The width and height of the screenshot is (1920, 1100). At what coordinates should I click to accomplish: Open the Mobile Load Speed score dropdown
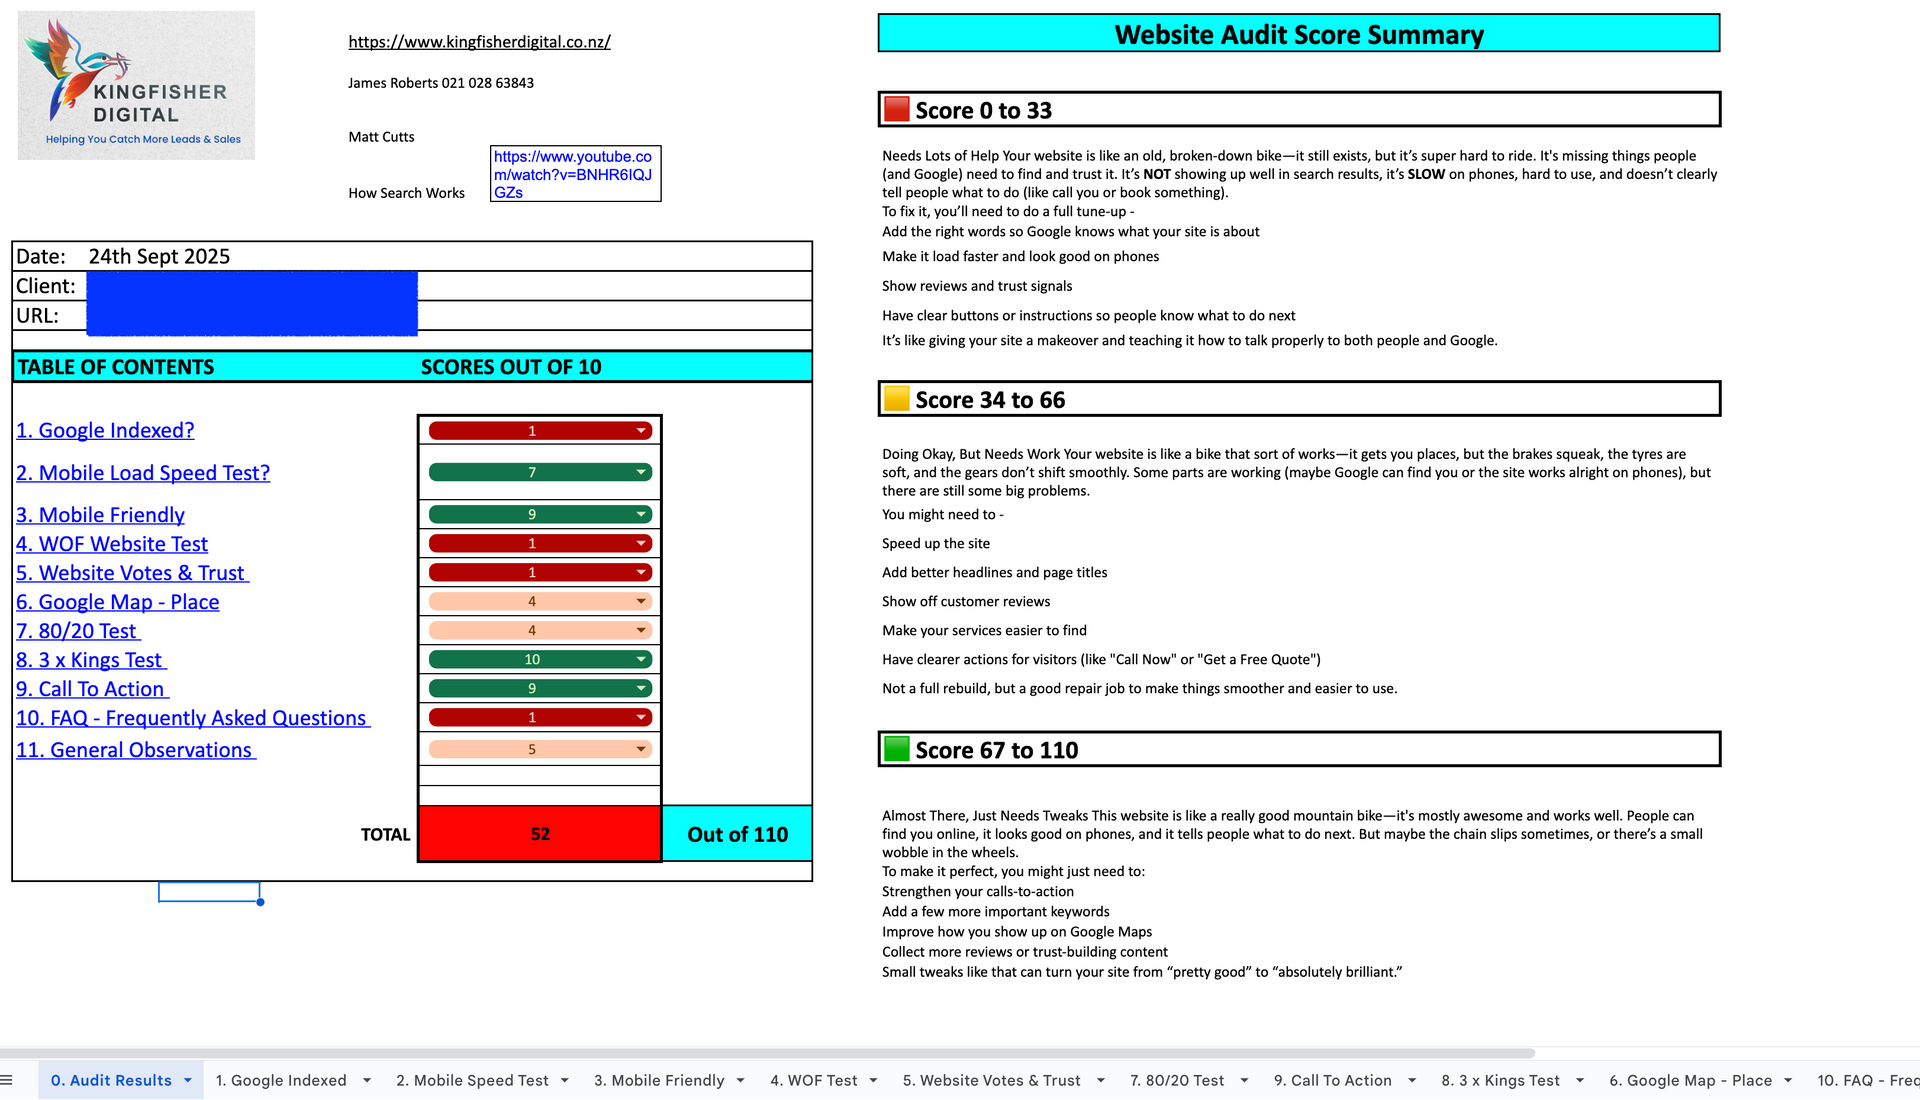[641, 472]
